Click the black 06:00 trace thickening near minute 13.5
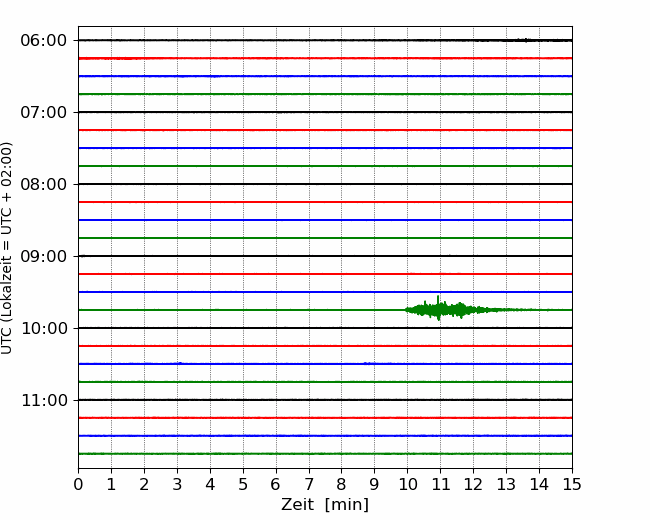 tap(526, 40)
